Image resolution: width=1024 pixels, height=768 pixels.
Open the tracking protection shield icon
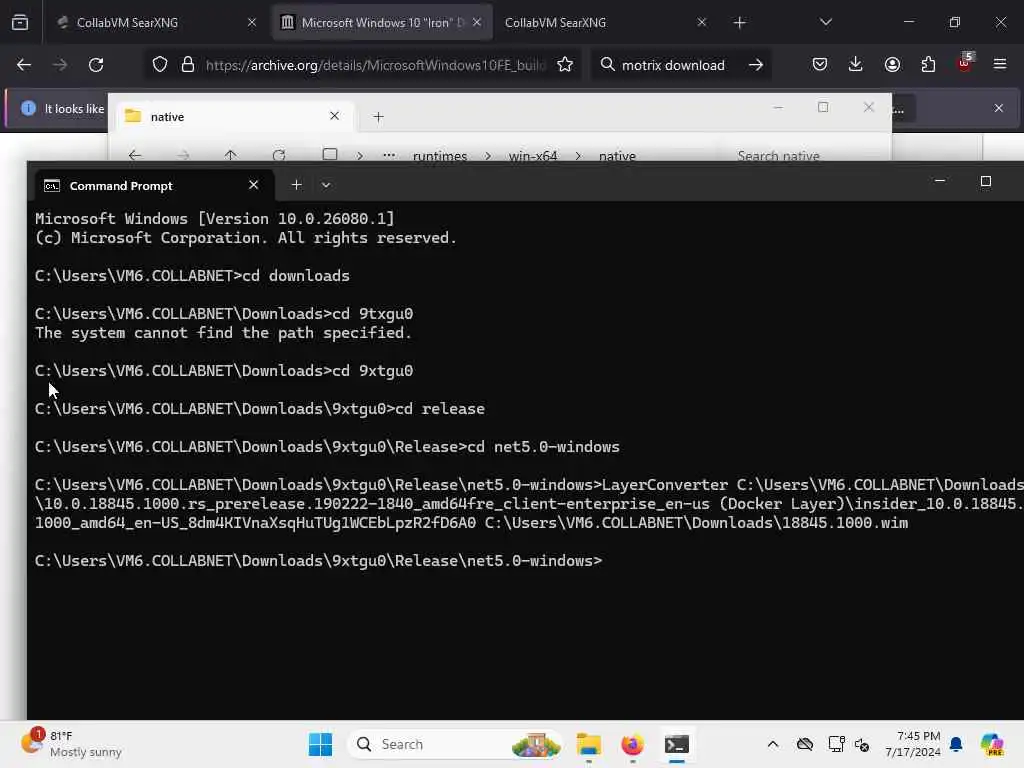pos(160,65)
